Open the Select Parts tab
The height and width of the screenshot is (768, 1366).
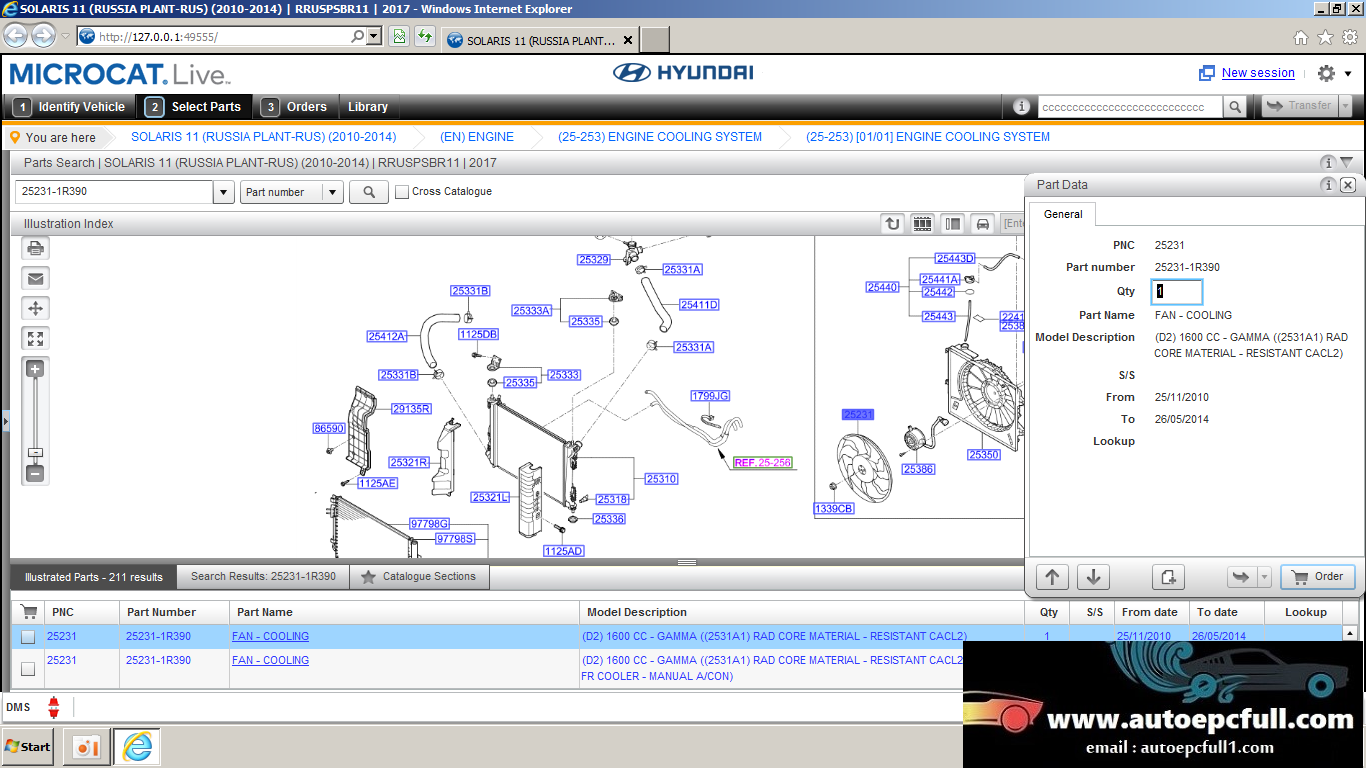pos(194,107)
